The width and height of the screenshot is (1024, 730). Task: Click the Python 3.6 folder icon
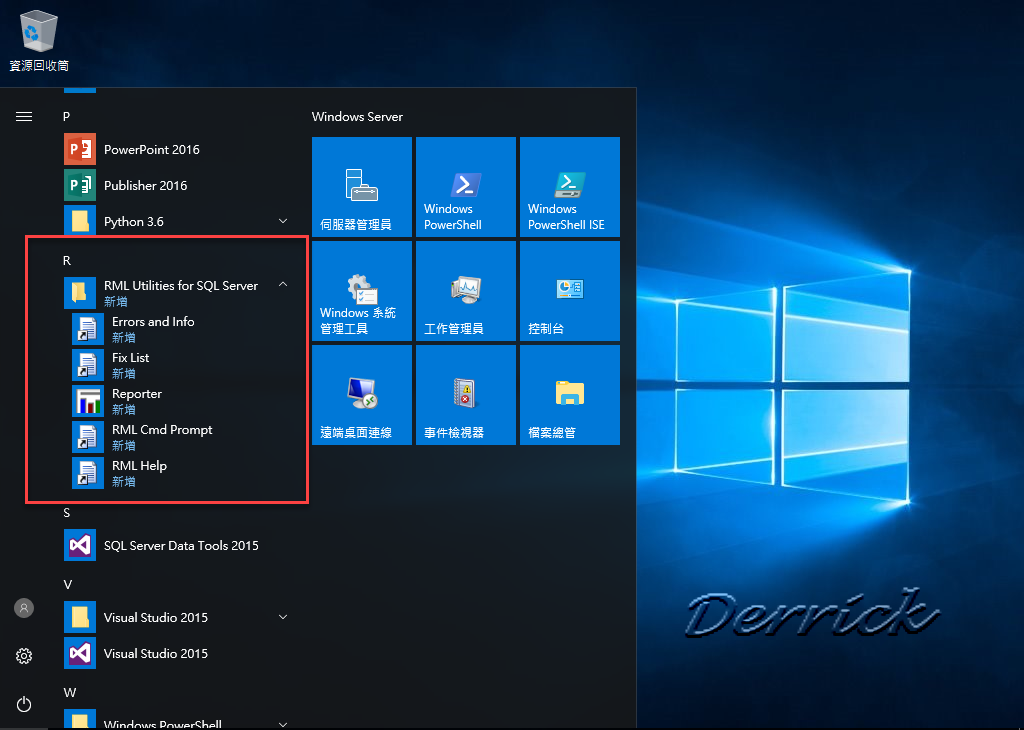point(80,221)
